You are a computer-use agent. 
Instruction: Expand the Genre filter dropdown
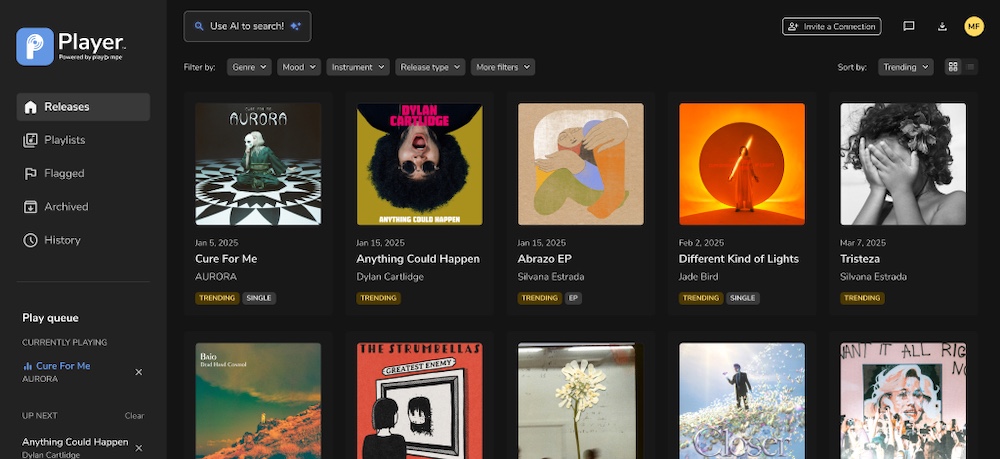coord(249,67)
